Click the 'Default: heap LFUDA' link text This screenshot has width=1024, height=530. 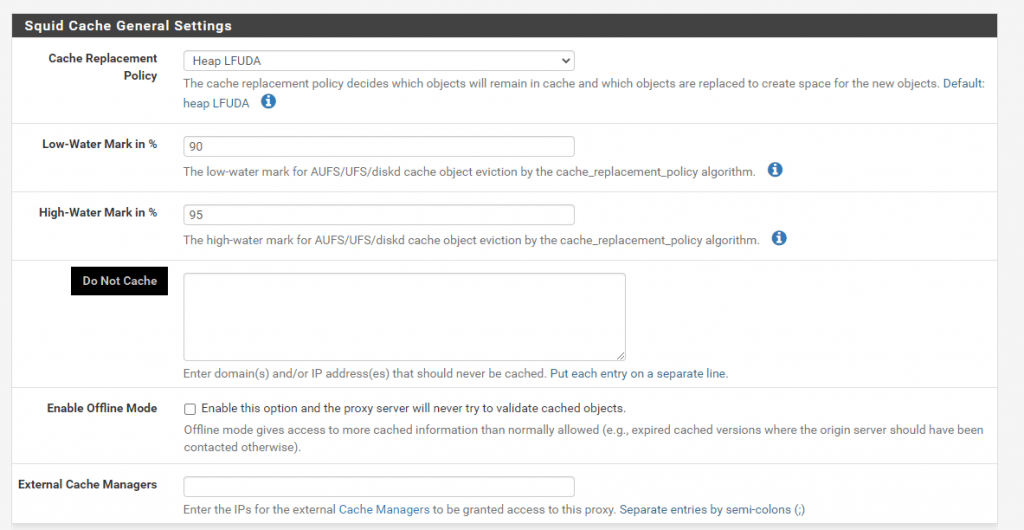coord(583,93)
